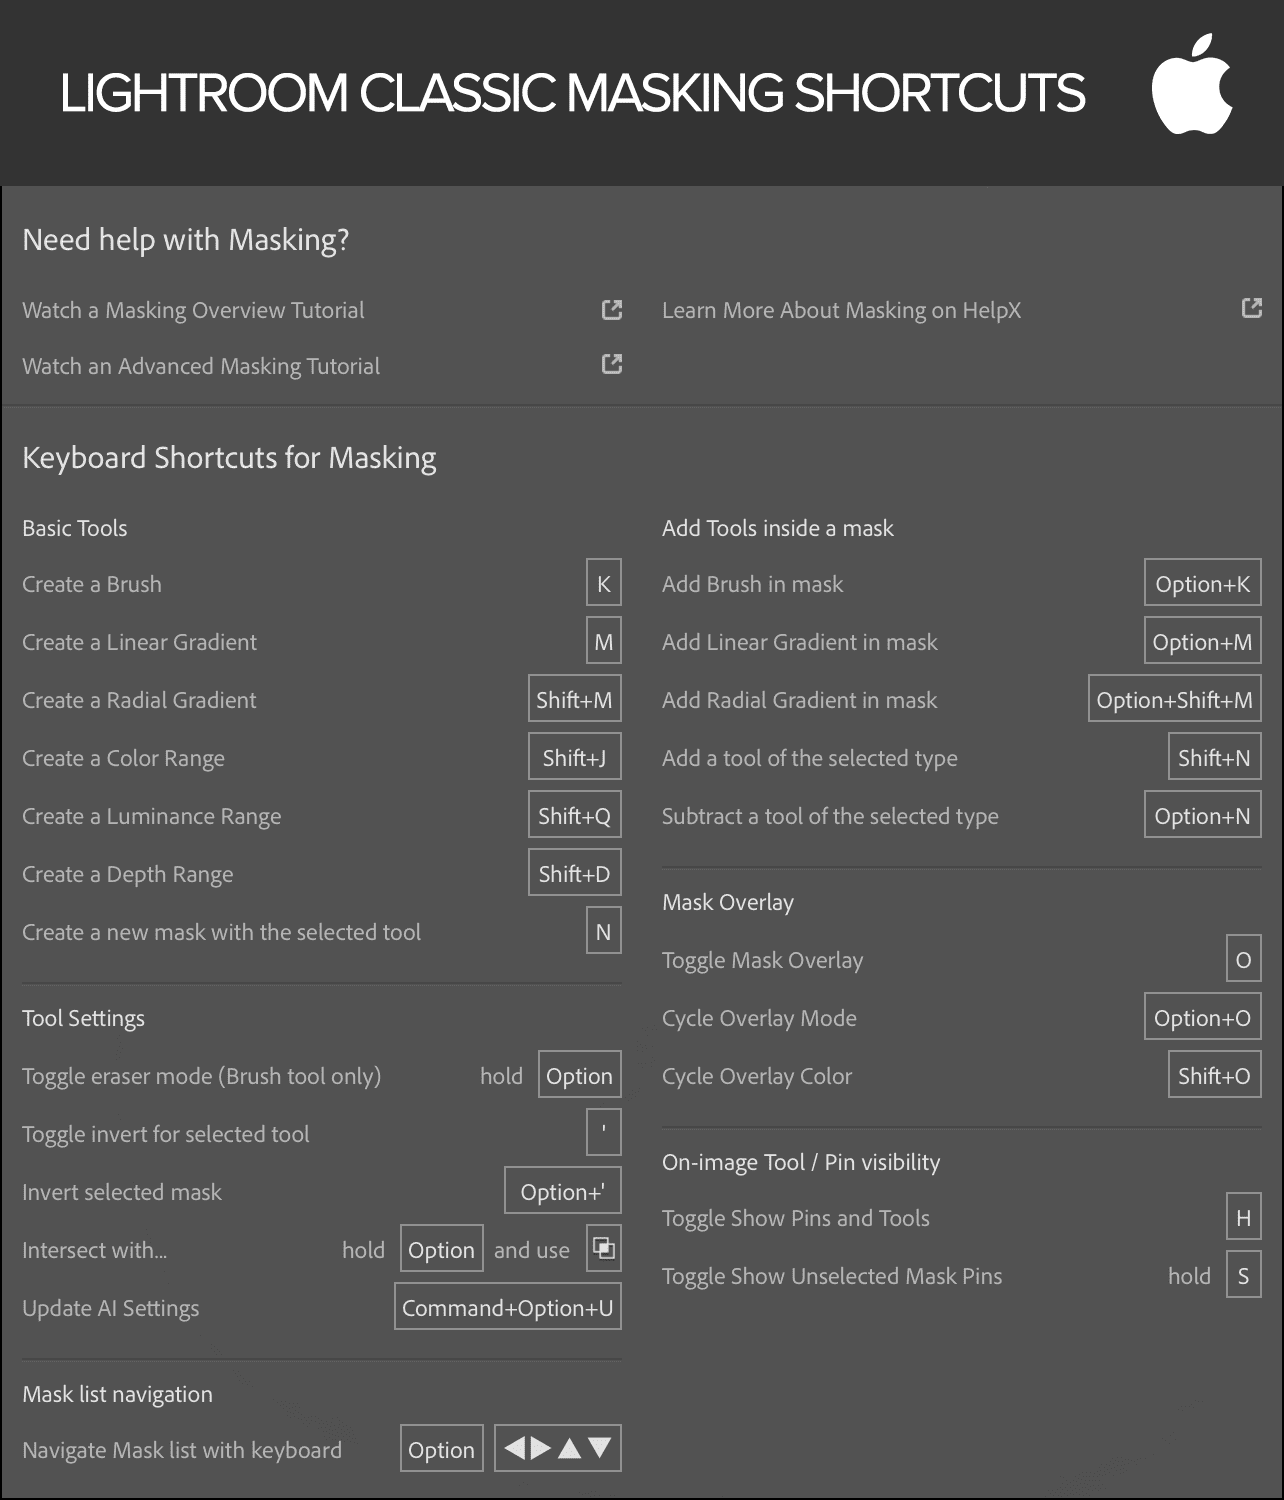This screenshot has width=1284, height=1500.
Task: Click the Option+N shortcut key
Action: click(x=1203, y=814)
